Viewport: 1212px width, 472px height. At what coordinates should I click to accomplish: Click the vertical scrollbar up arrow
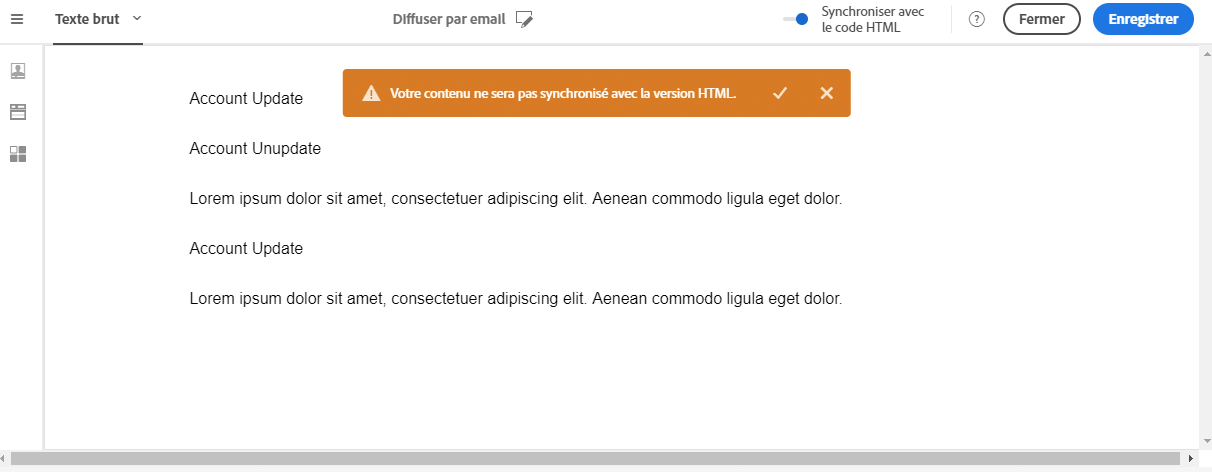1205,53
